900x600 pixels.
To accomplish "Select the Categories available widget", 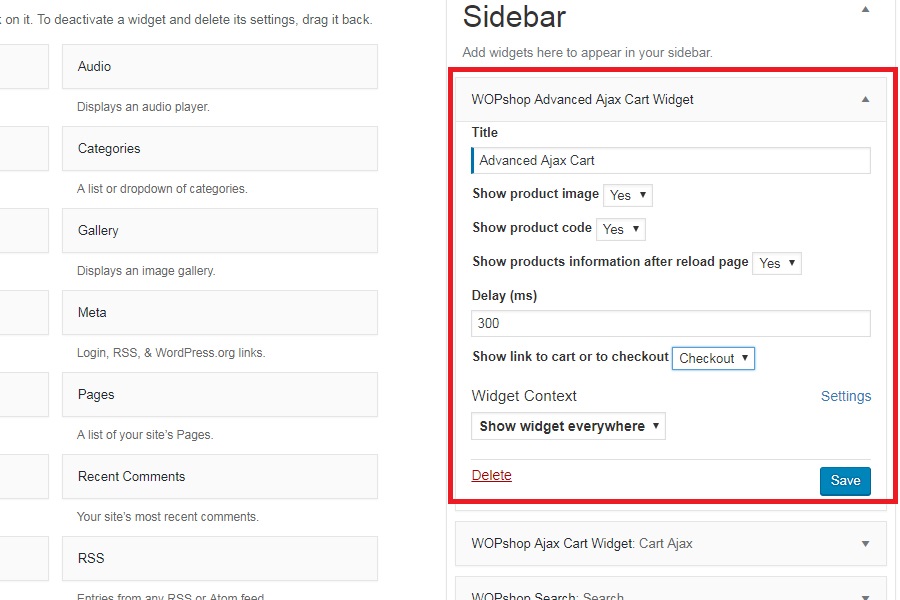I will coord(219,148).
